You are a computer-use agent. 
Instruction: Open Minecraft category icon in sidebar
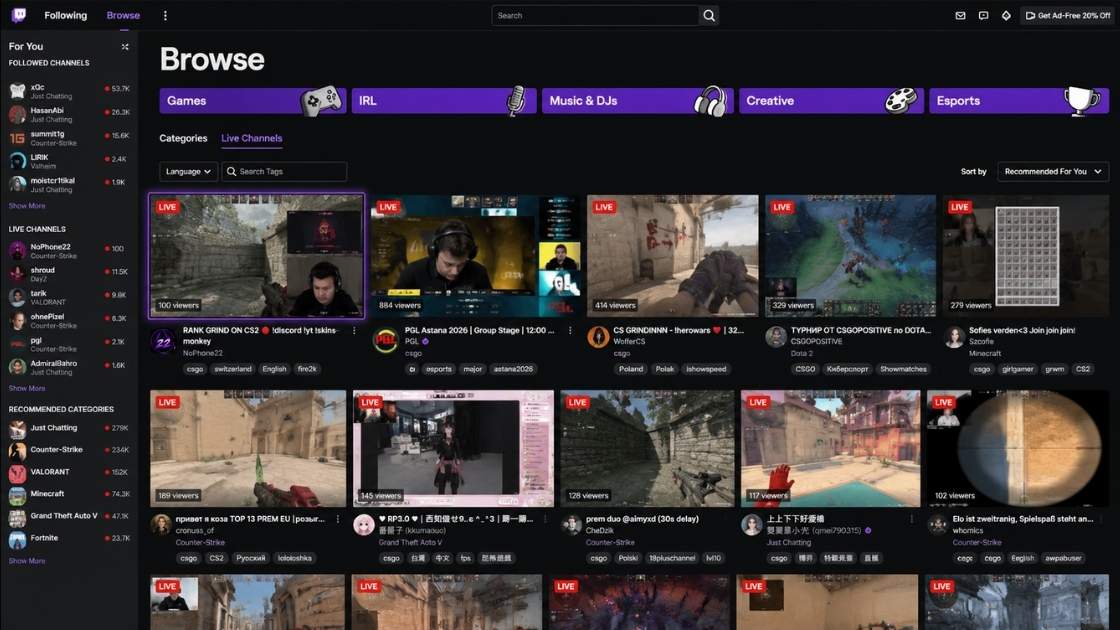(x=17, y=495)
